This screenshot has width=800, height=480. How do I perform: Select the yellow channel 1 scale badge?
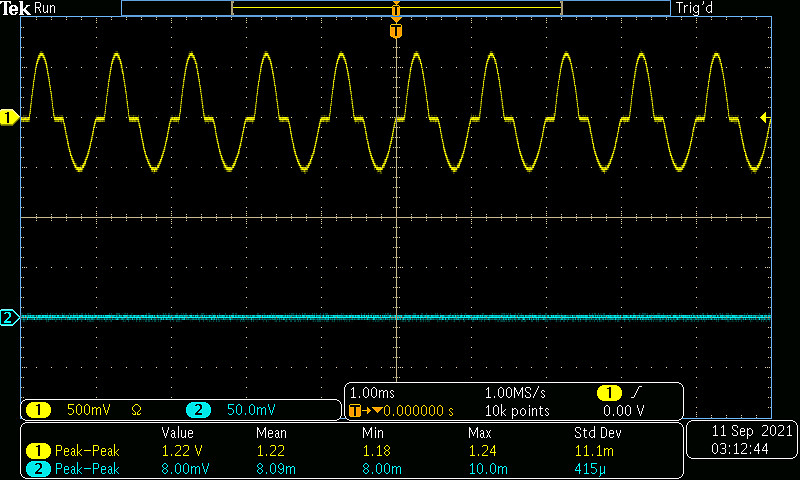coord(38,410)
